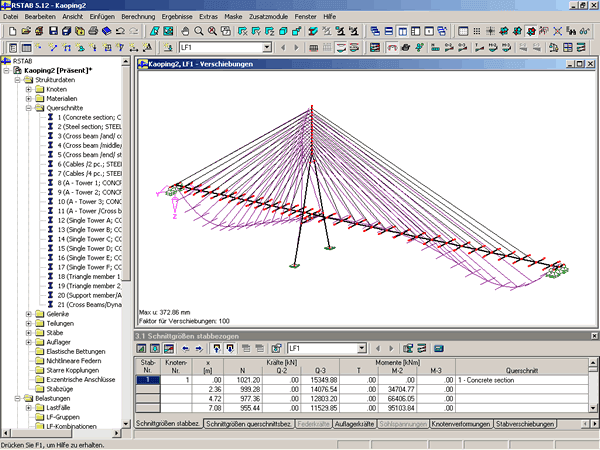Open the LF1 load case dropdown in main toolbar

266,47
